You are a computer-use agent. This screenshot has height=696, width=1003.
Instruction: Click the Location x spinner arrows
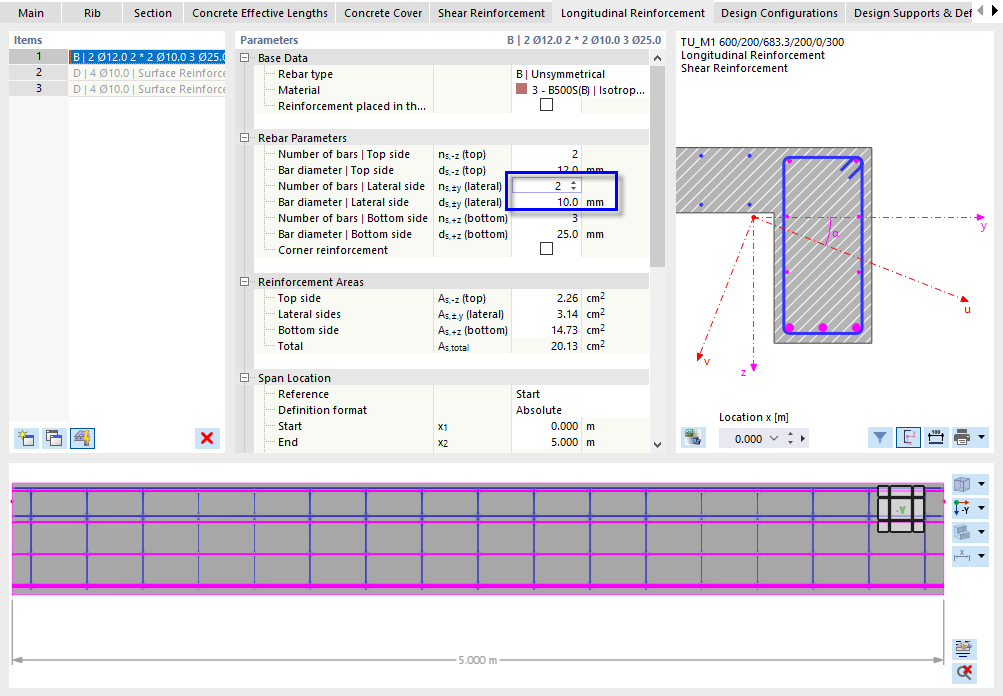point(791,439)
